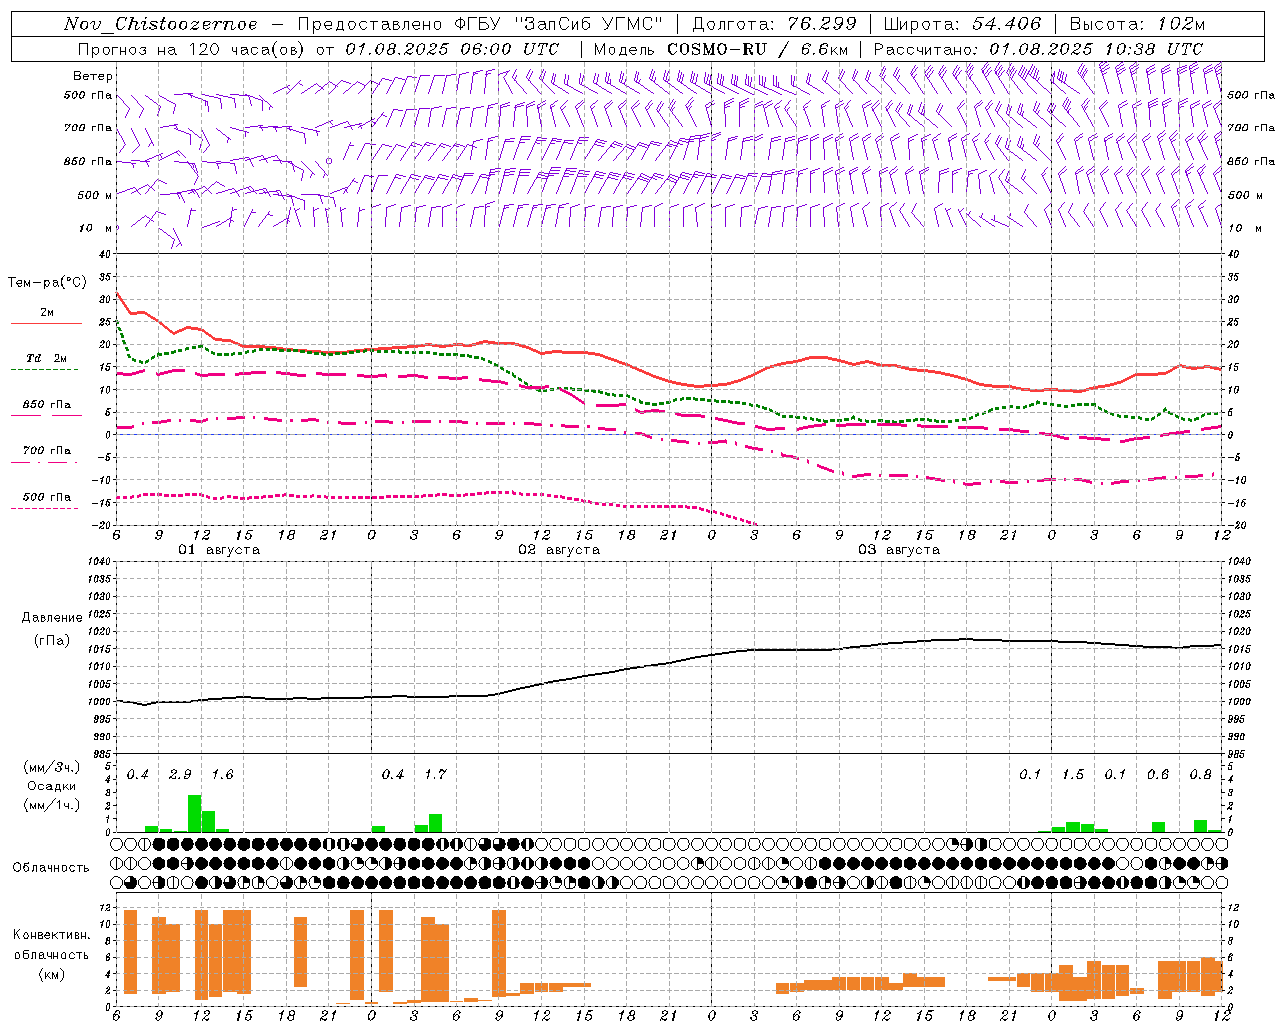The width and height of the screenshot is (1280, 1024).
Task: Select the 'Долгота: 76.299' header value
Action: pos(774,24)
